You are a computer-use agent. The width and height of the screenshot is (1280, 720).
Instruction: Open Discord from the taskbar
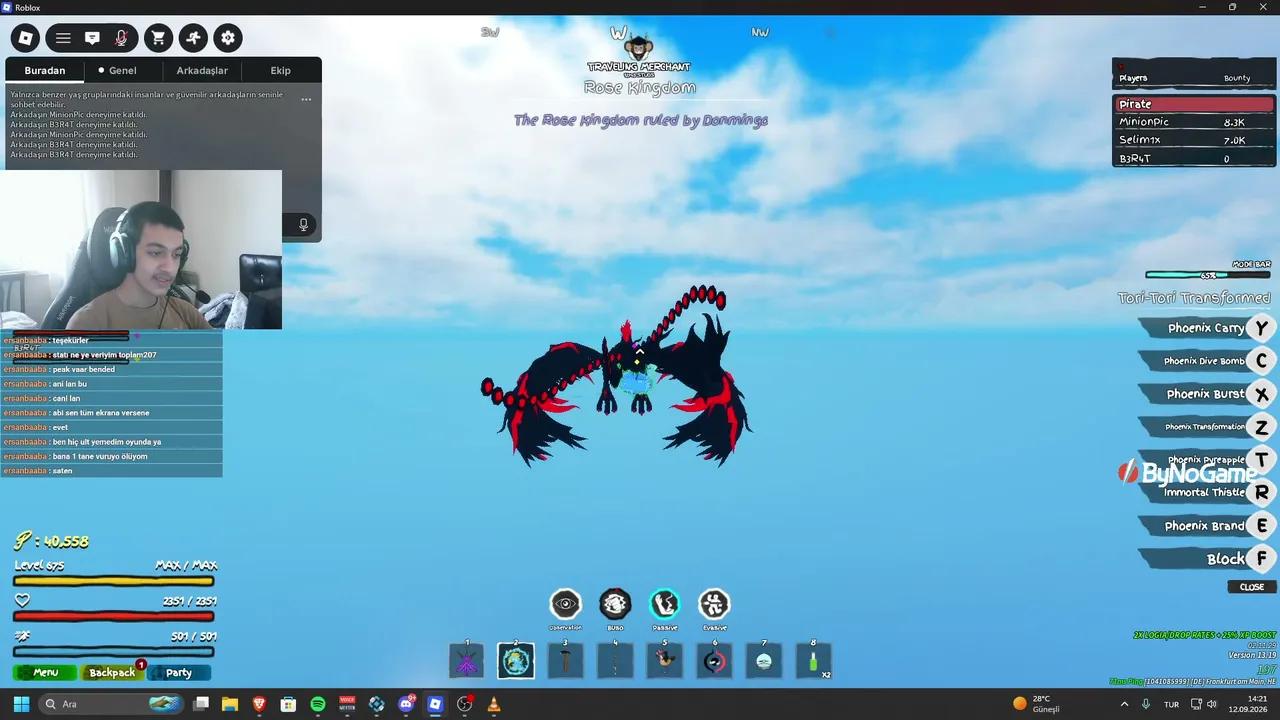[x=406, y=704]
